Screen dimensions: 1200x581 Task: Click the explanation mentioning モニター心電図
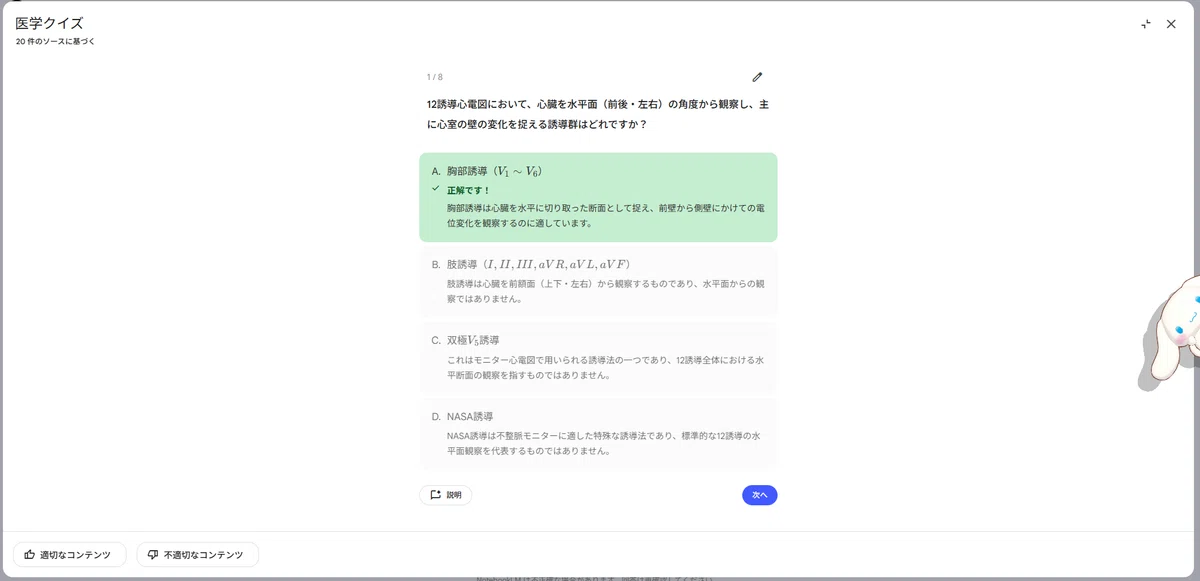click(606, 367)
